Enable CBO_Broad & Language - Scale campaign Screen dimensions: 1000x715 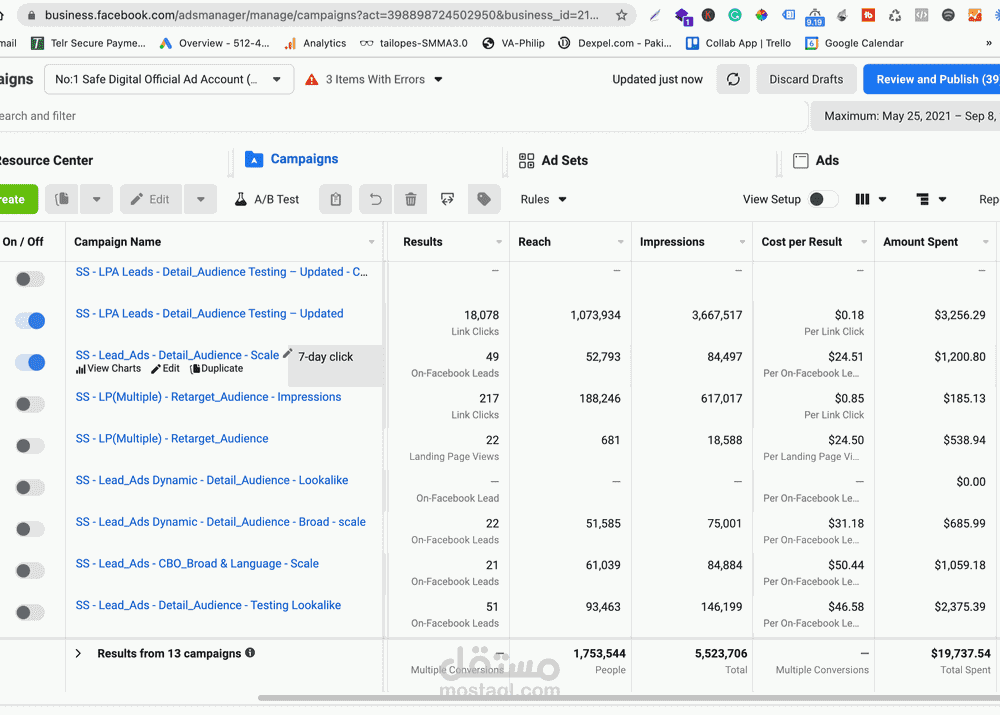click(x=30, y=571)
